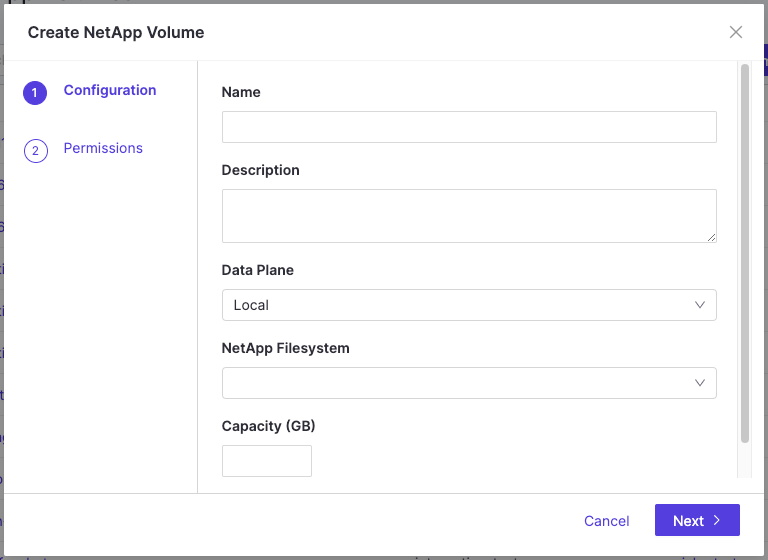
Task: Click the dialog's vertical scrollbar
Action: click(744, 253)
